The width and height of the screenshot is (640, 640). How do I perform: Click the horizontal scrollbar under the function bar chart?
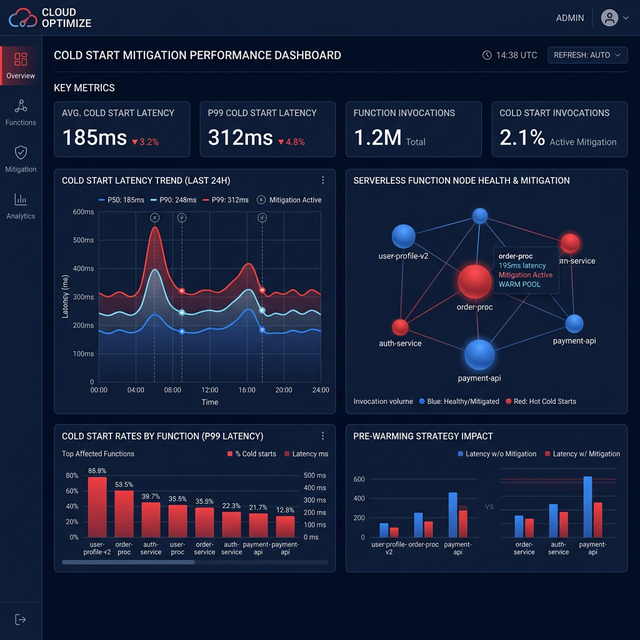tap(128, 562)
